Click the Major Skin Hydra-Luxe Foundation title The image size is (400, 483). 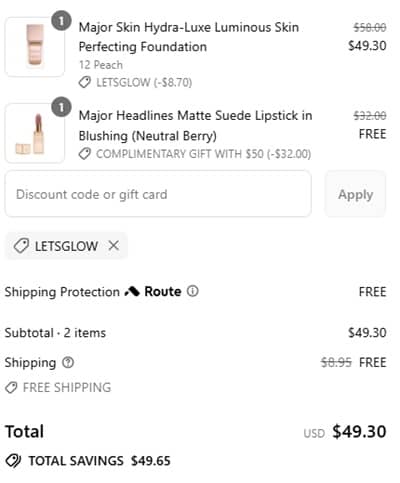click(x=189, y=37)
